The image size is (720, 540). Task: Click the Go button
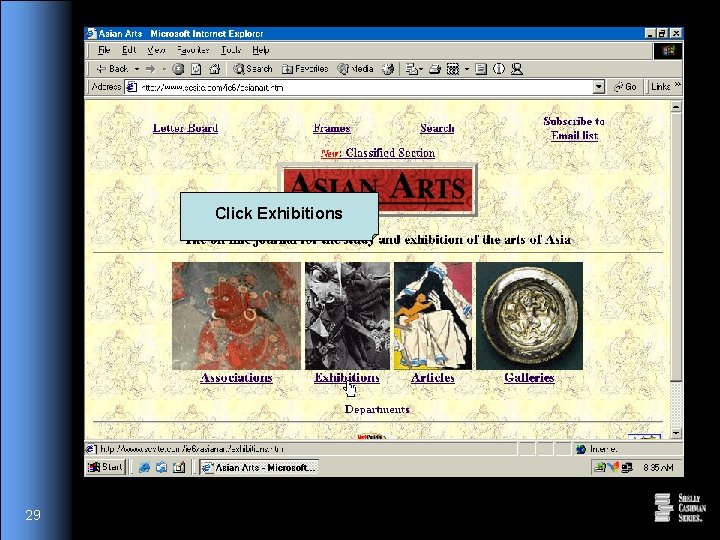(625, 86)
